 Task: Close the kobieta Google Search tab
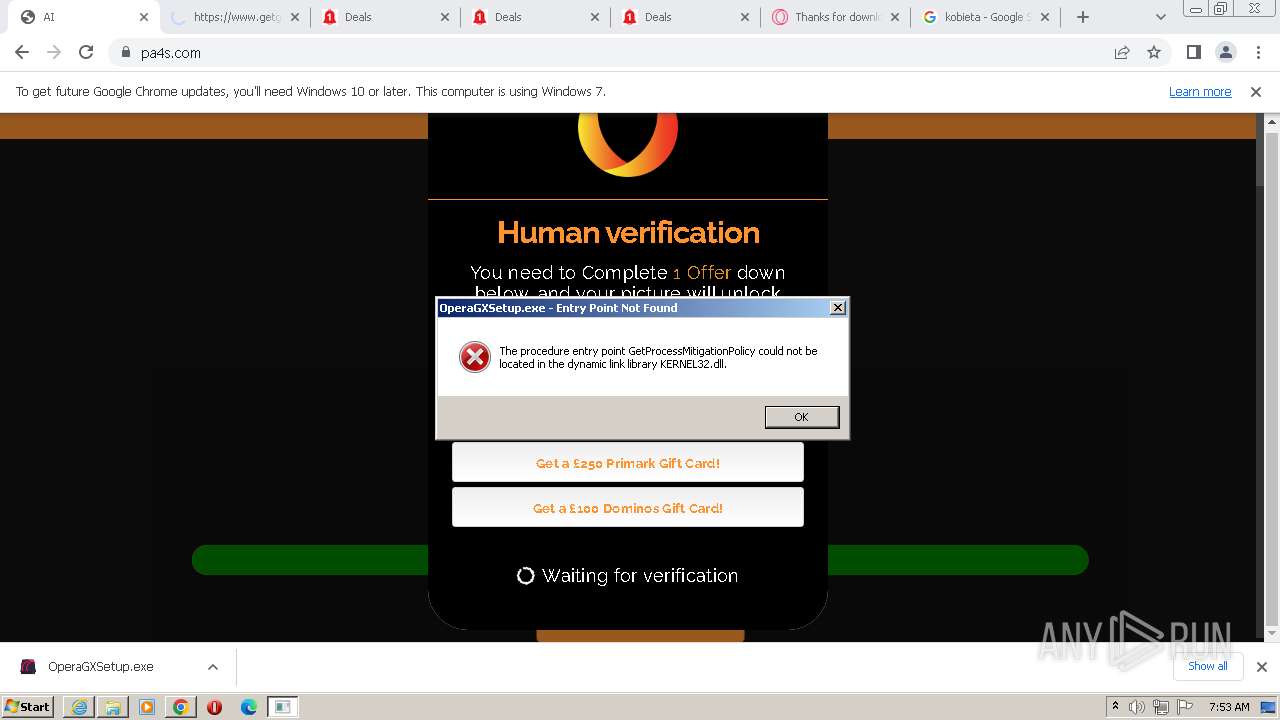click(1044, 17)
